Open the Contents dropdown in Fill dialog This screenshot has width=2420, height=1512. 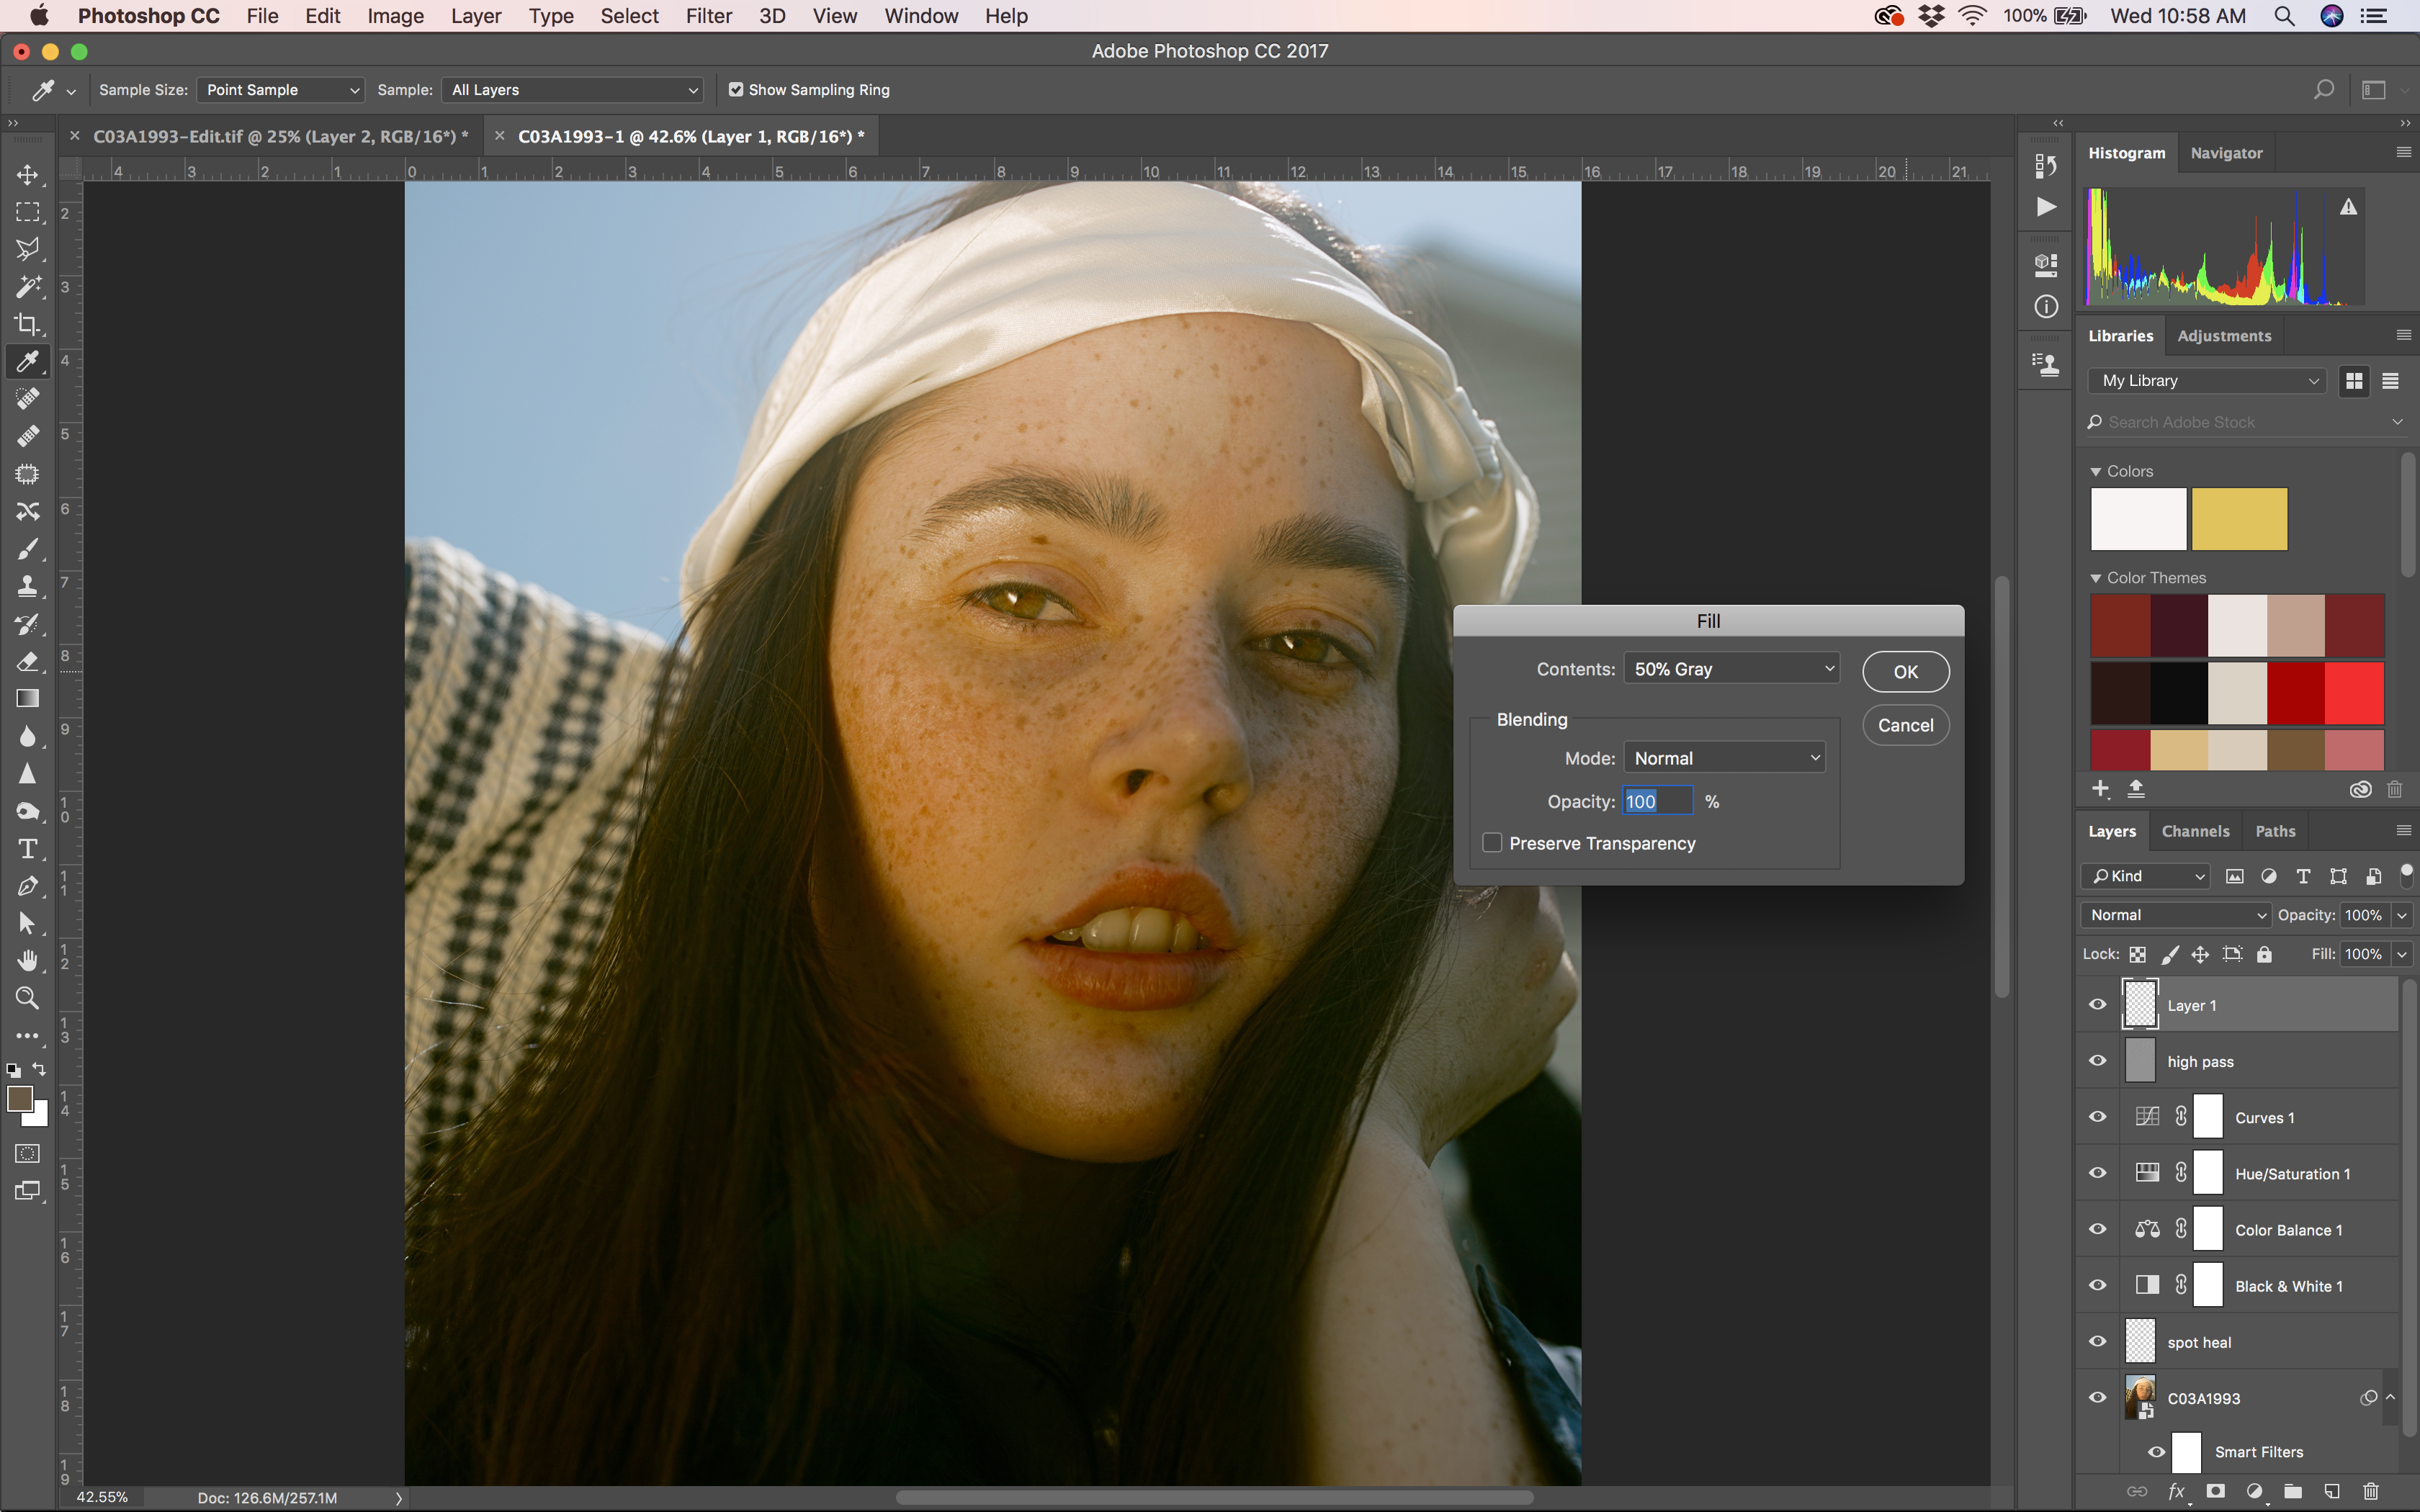[1732, 669]
